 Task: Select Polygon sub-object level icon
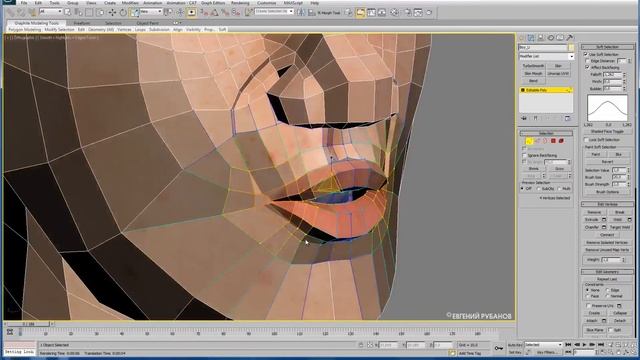pos(553,141)
